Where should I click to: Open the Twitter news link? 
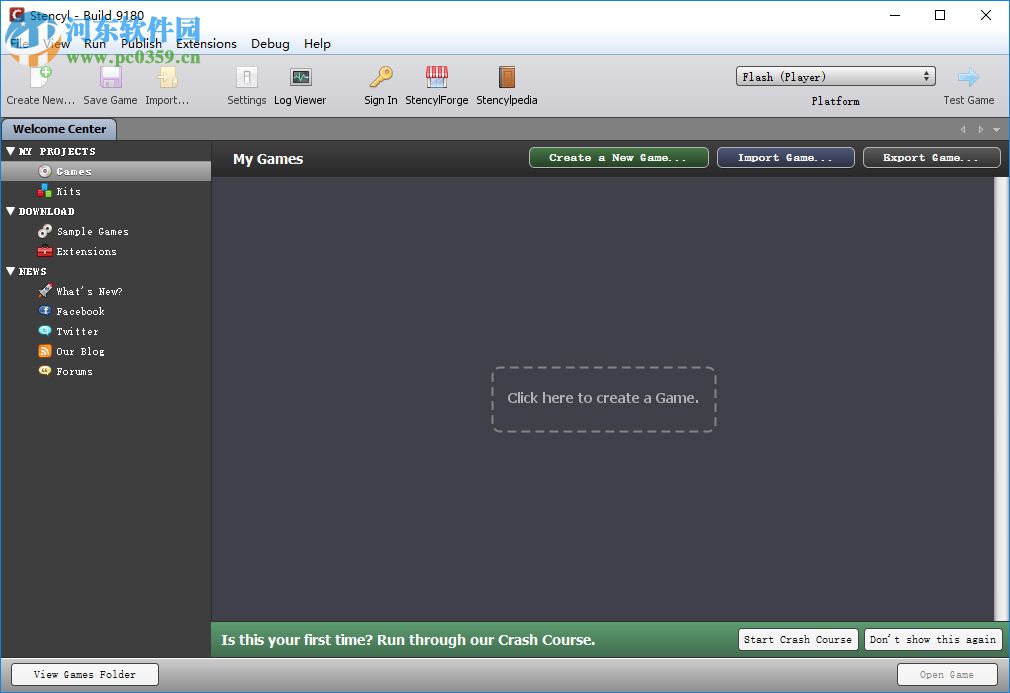pos(106,331)
